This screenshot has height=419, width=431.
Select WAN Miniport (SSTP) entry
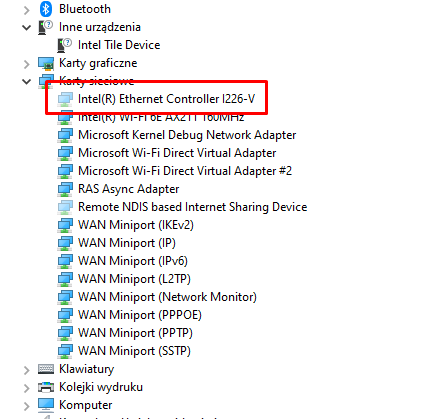134,351
